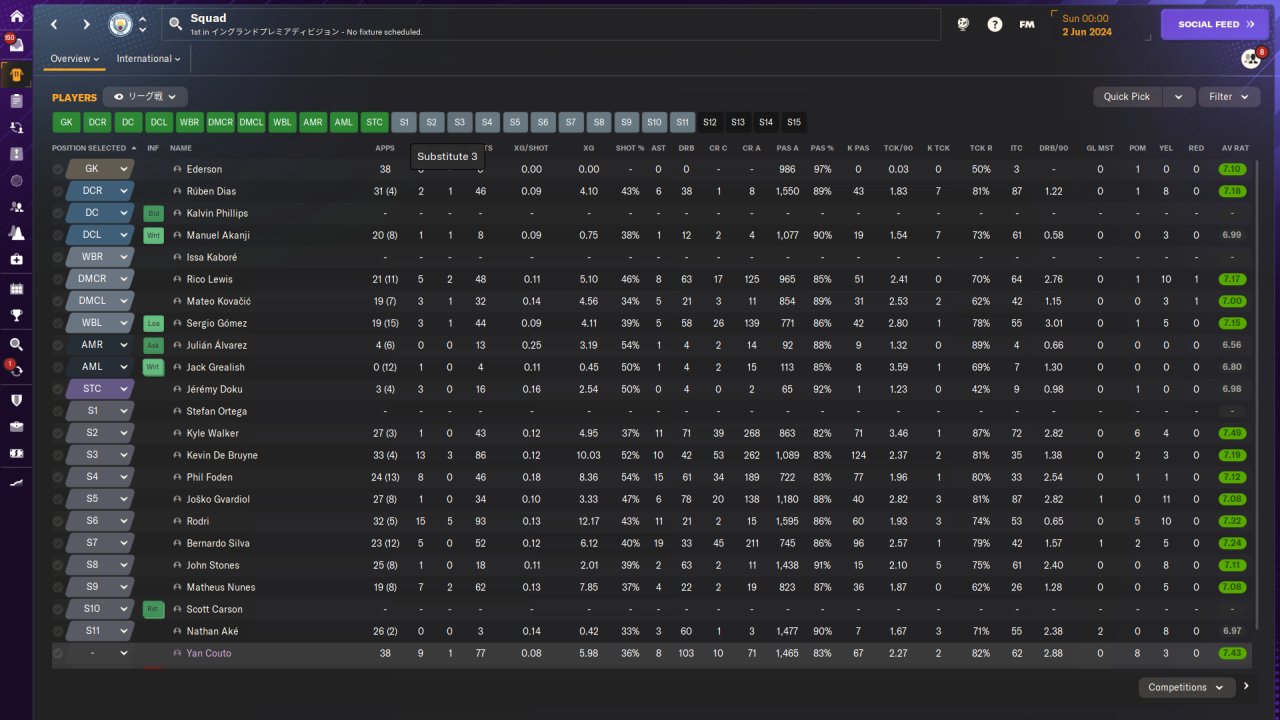Image resolution: width=1280 pixels, height=720 pixels.
Task: Open the help question mark icon
Action: (x=995, y=24)
